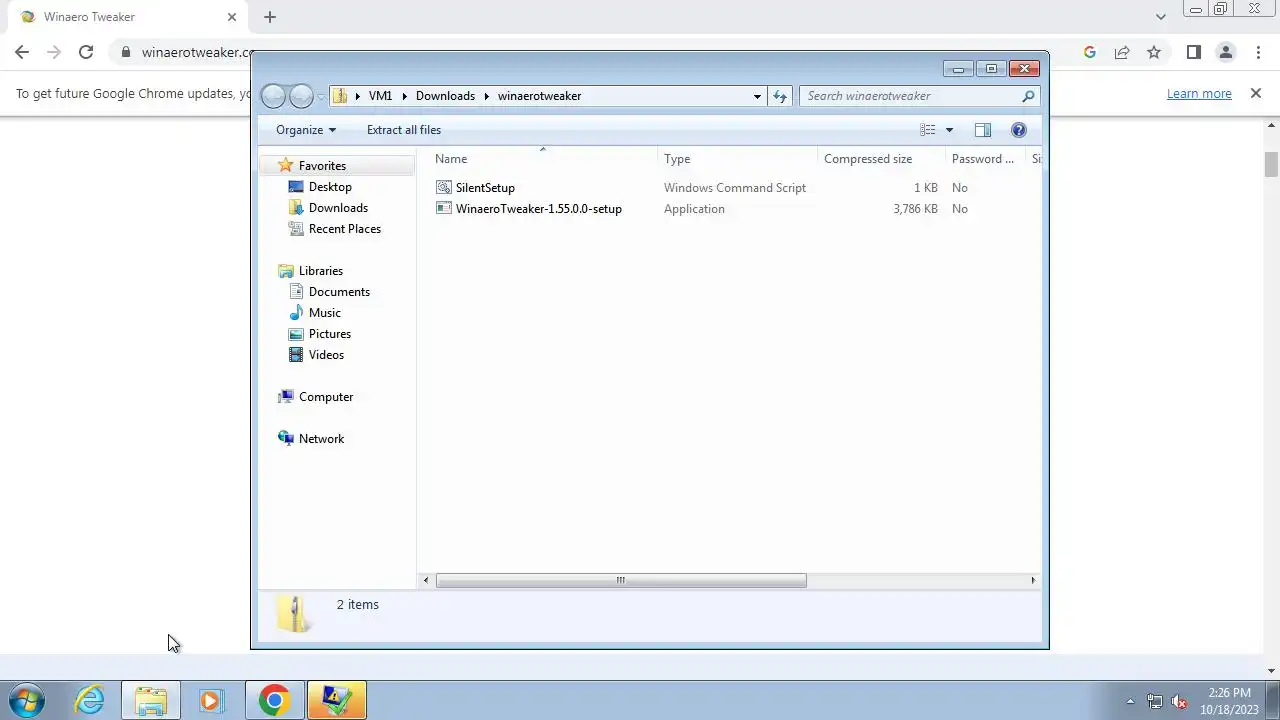Click Downloads breadcrumb in address bar
Image resolution: width=1280 pixels, height=720 pixels.
click(445, 96)
